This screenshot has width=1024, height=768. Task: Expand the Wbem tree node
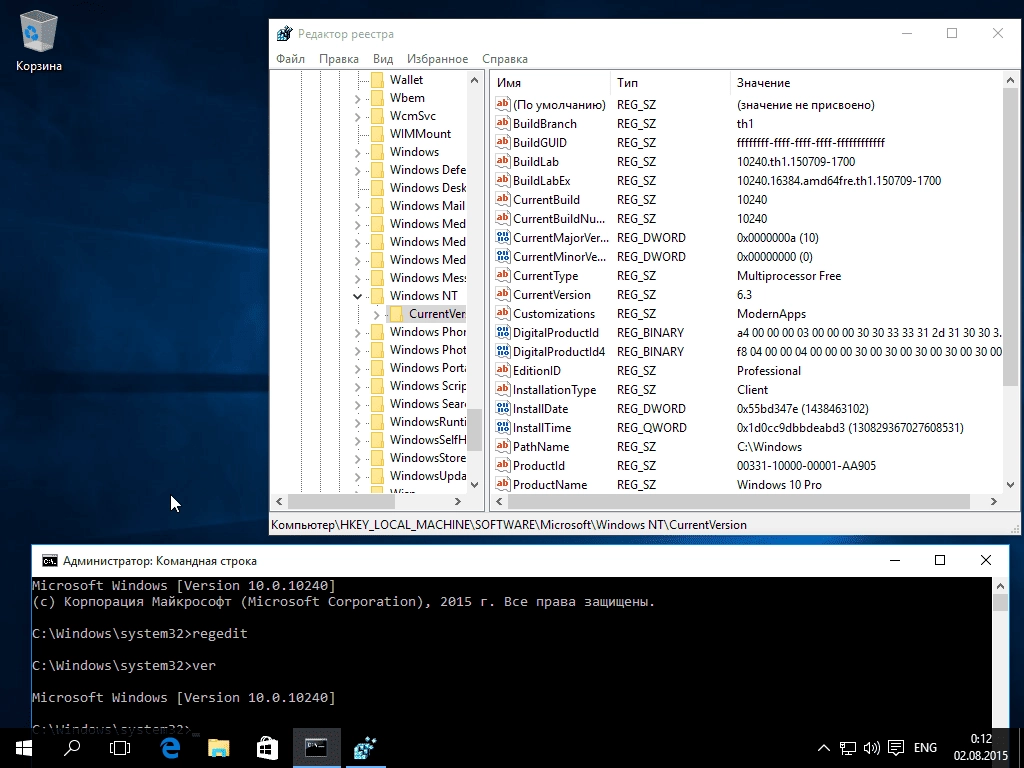click(357, 99)
